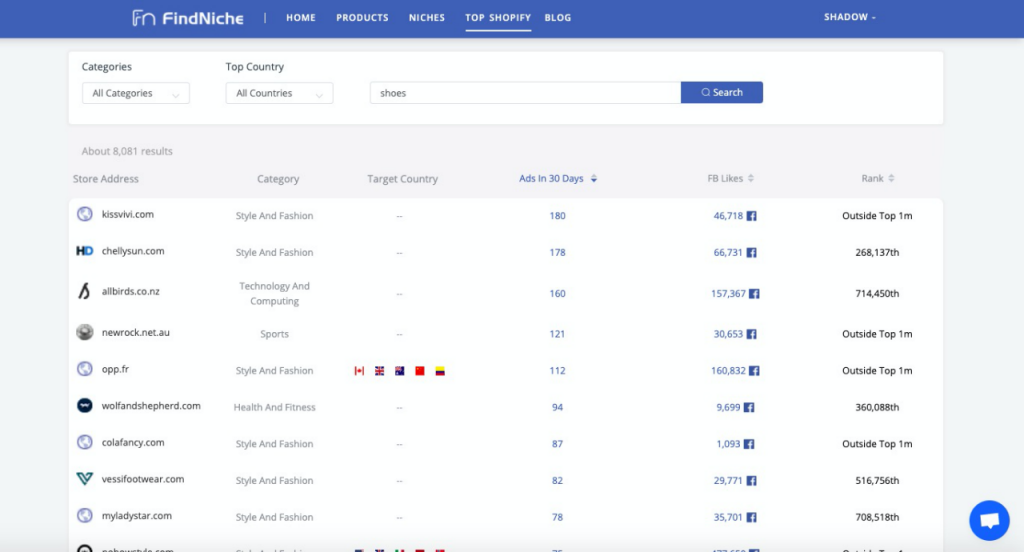Click the UK flag in opp.fr row
The image size is (1024, 552).
click(379, 370)
